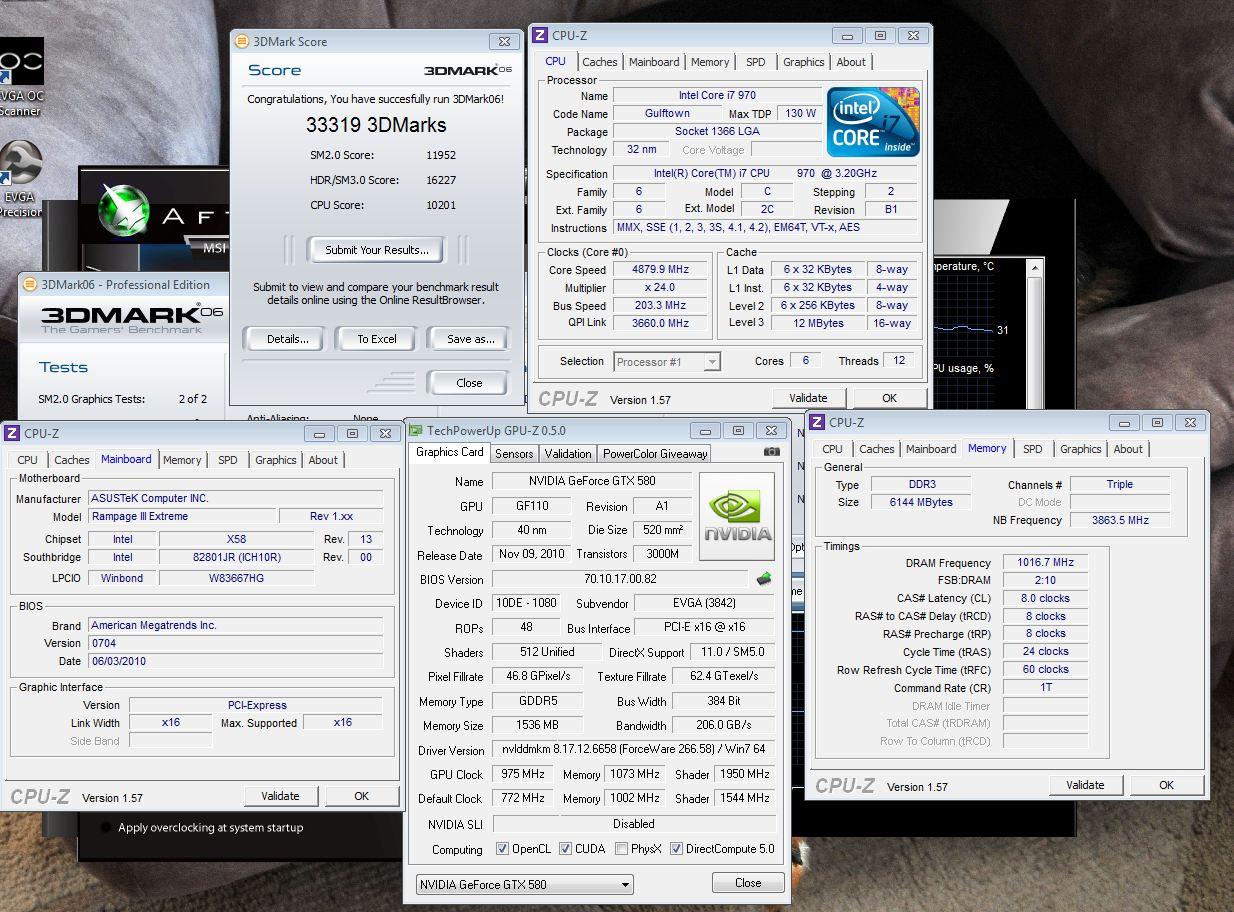Click the CPU Score 10201 value
The image size is (1234, 912).
pos(441,205)
